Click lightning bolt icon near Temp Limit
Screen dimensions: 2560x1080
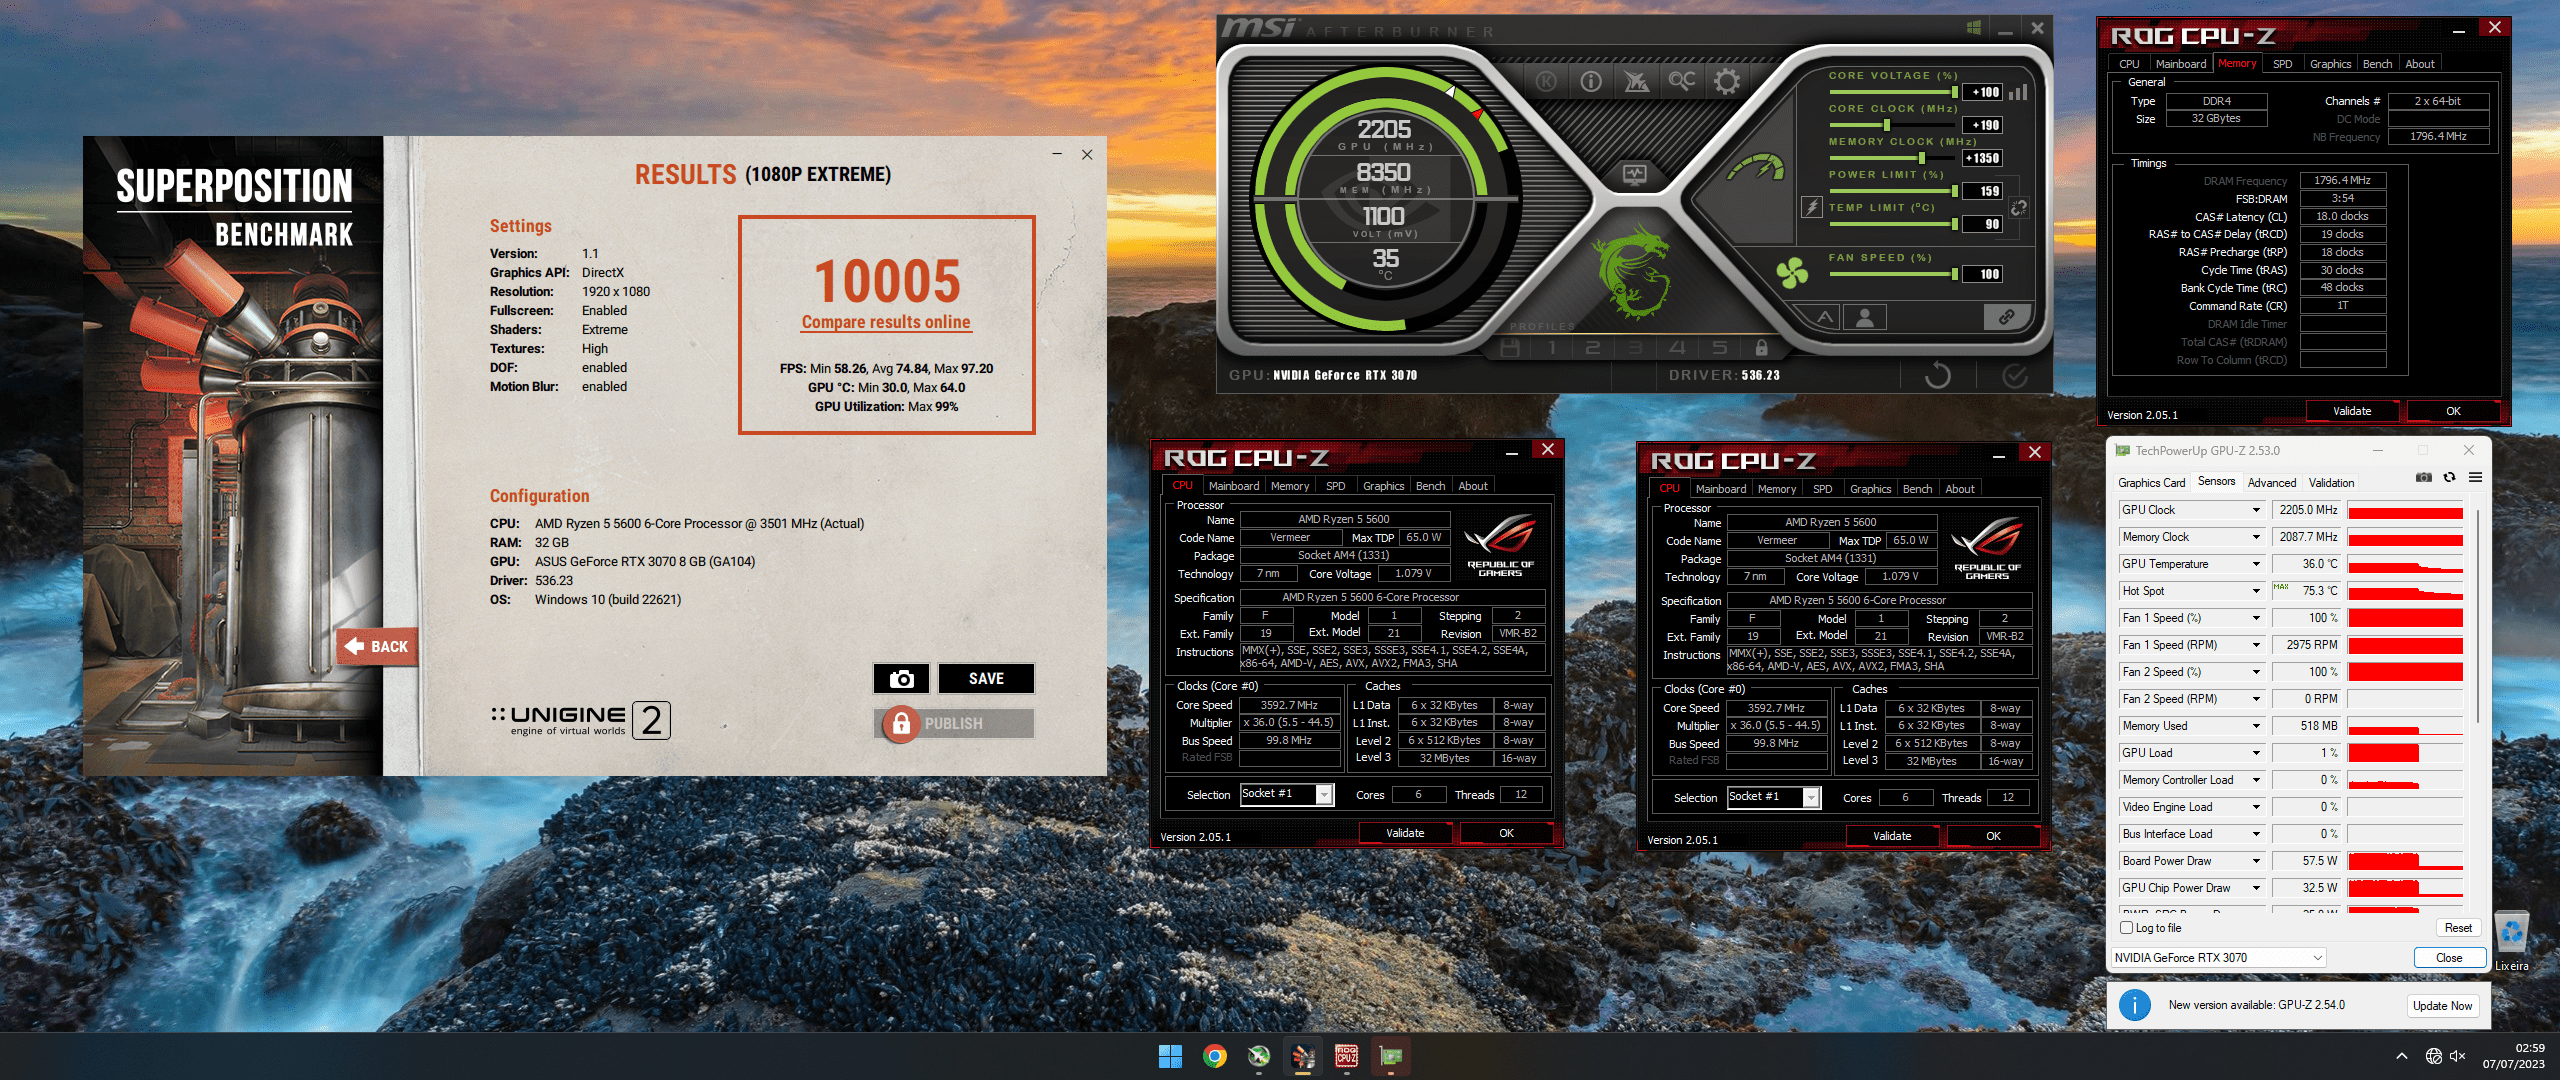click(x=1811, y=207)
